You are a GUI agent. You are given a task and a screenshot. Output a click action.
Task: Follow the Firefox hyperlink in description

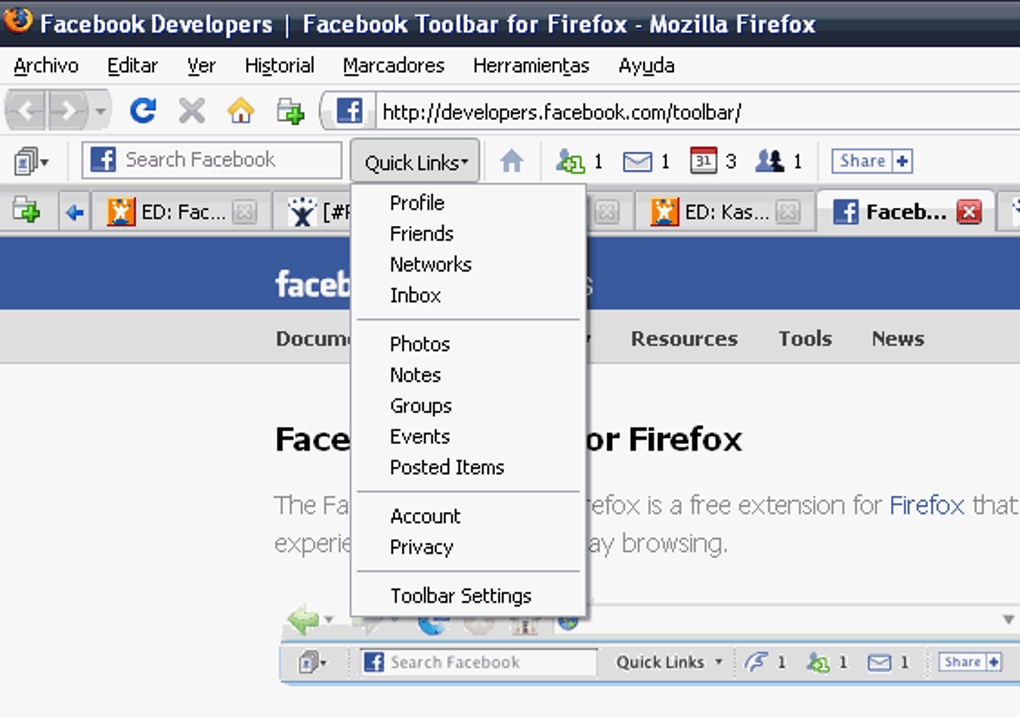926,505
